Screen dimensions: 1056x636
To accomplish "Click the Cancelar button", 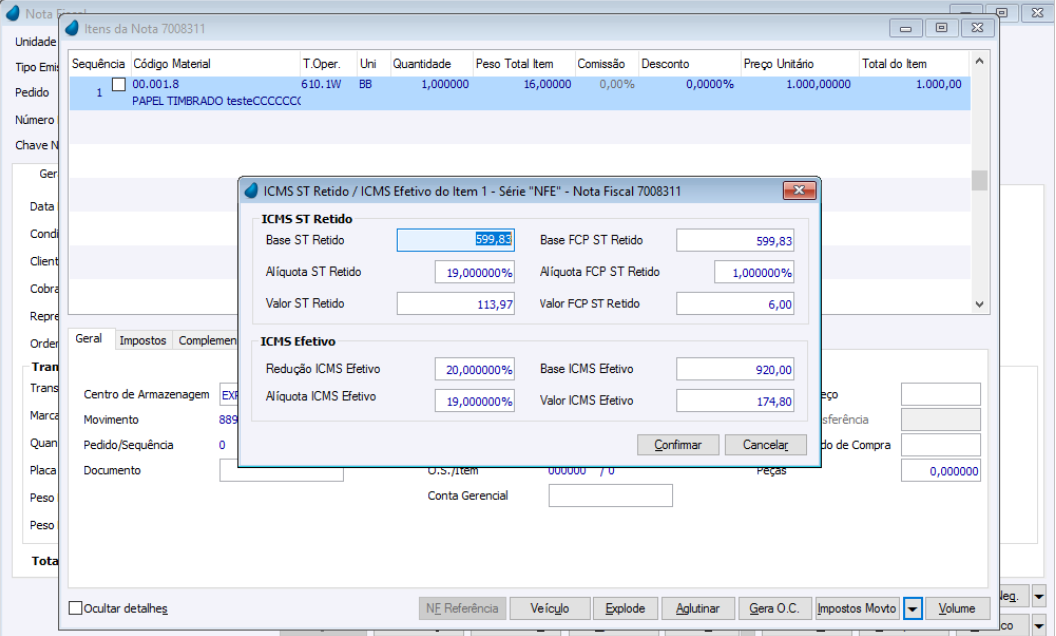I will pyautogui.click(x=766, y=445).
